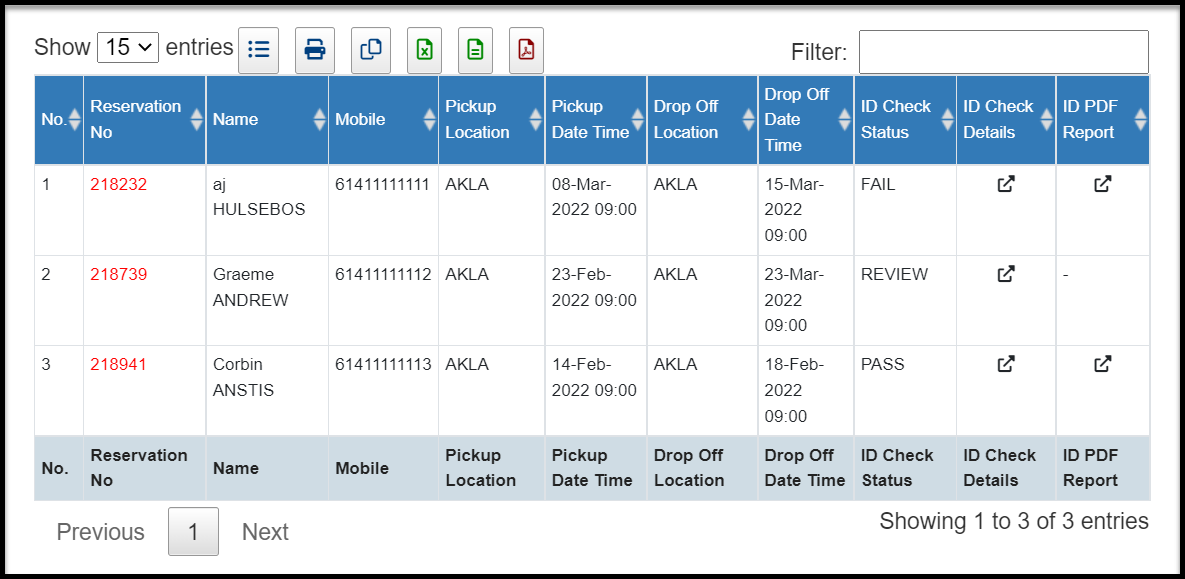Open reservation 218739 link
Viewport: 1185px width, 579px height.
coord(119,274)
